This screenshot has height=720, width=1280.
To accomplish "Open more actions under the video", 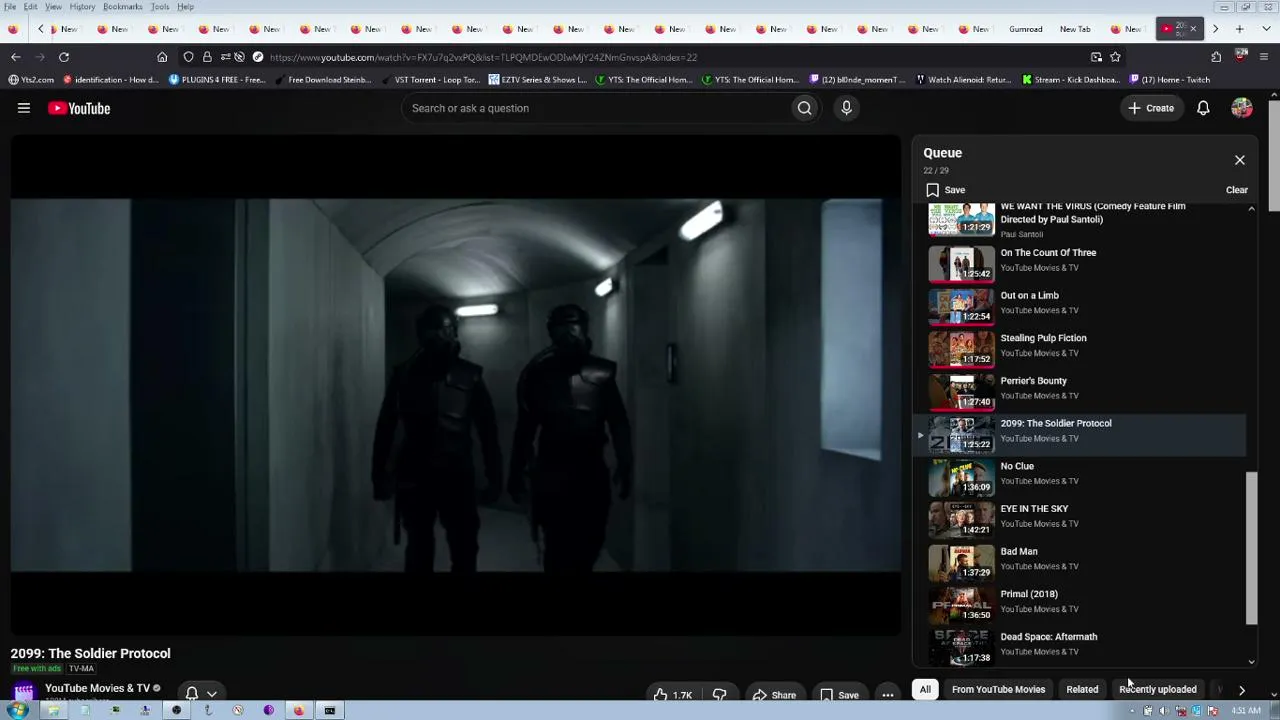I will 888,695.
